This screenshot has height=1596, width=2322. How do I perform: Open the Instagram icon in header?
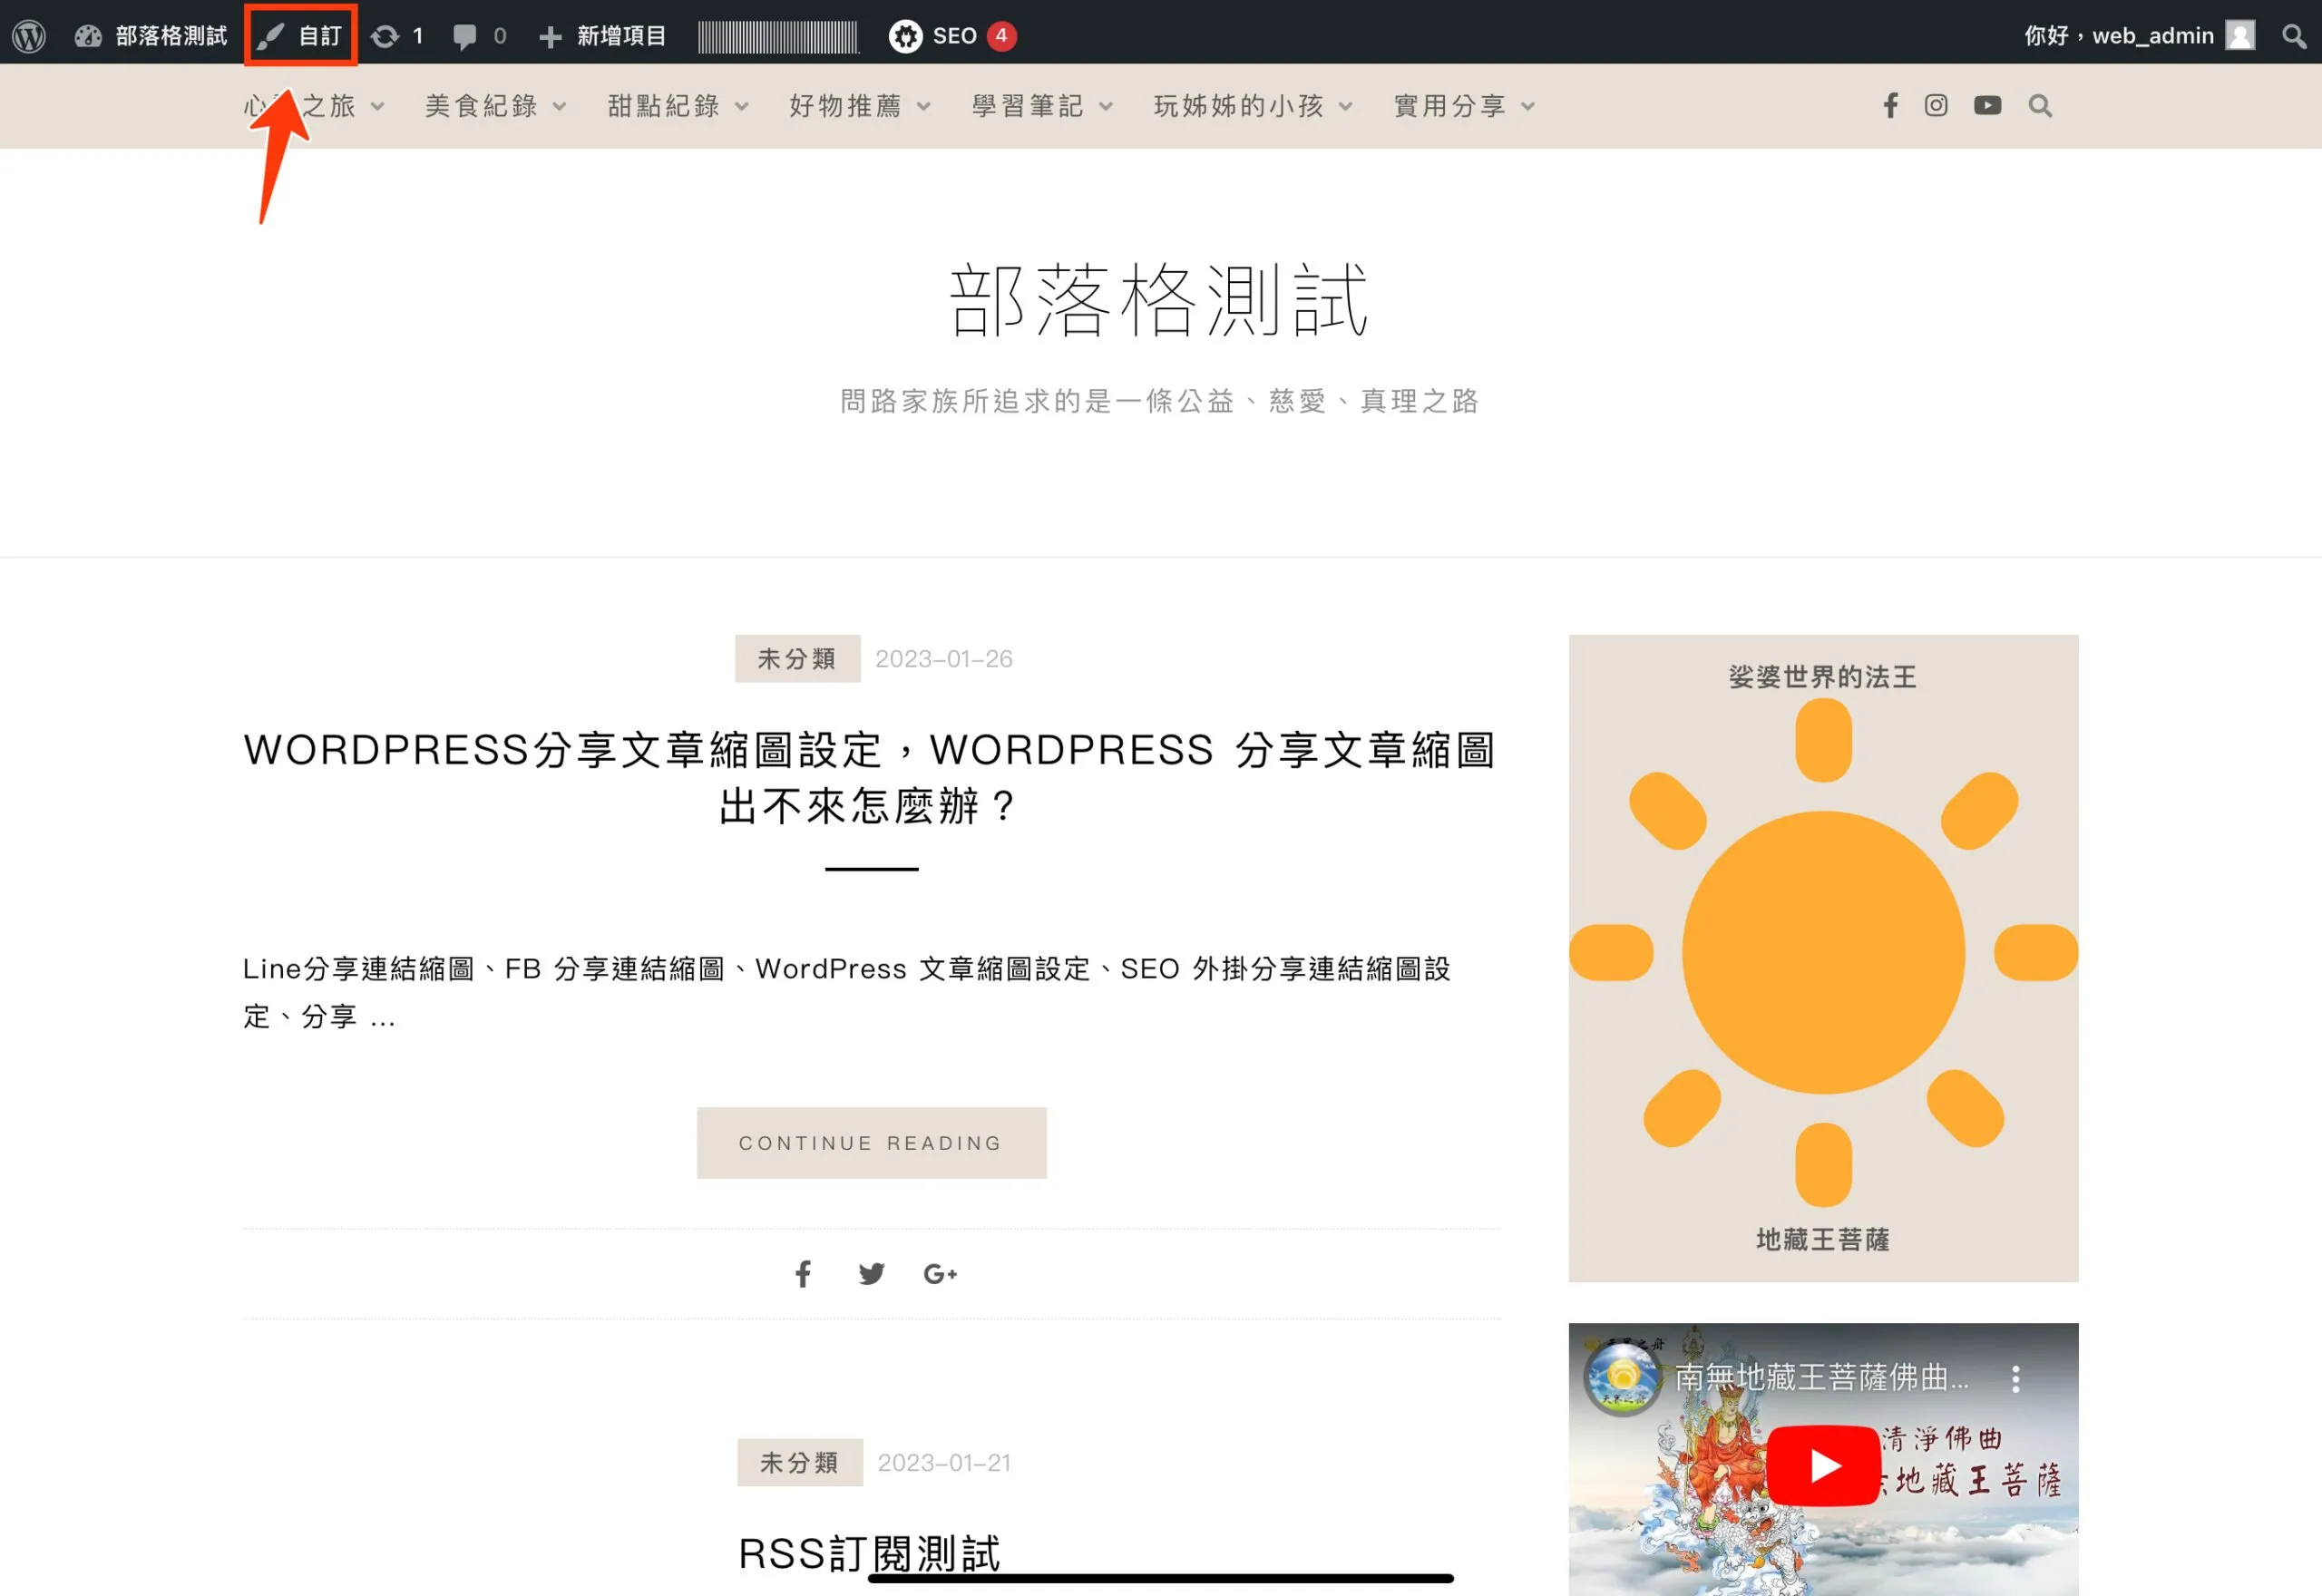click(x=1936, y=106)
